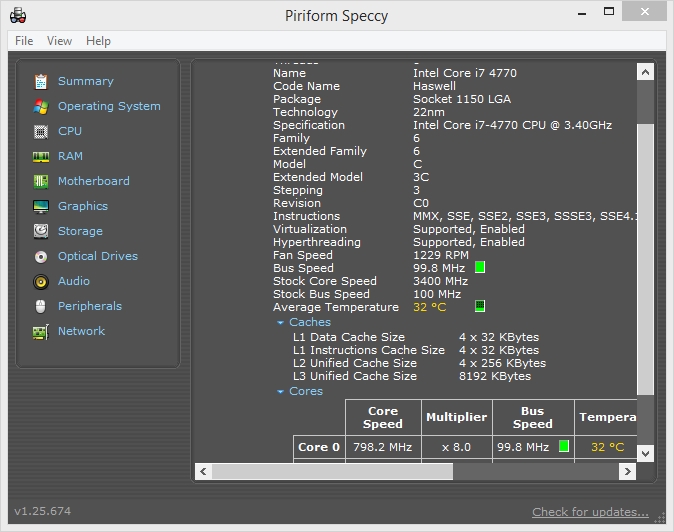Click the 32 °C average temperature value

click(x=429, y=307)
